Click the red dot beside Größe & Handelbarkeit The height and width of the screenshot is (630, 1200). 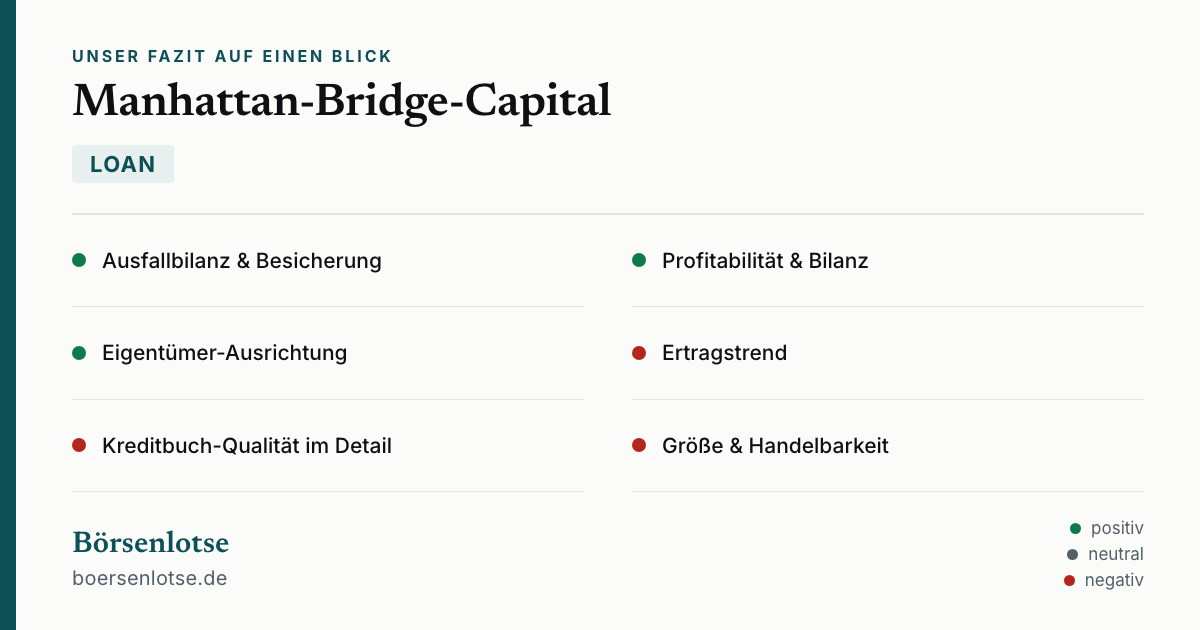pos(639,445)
